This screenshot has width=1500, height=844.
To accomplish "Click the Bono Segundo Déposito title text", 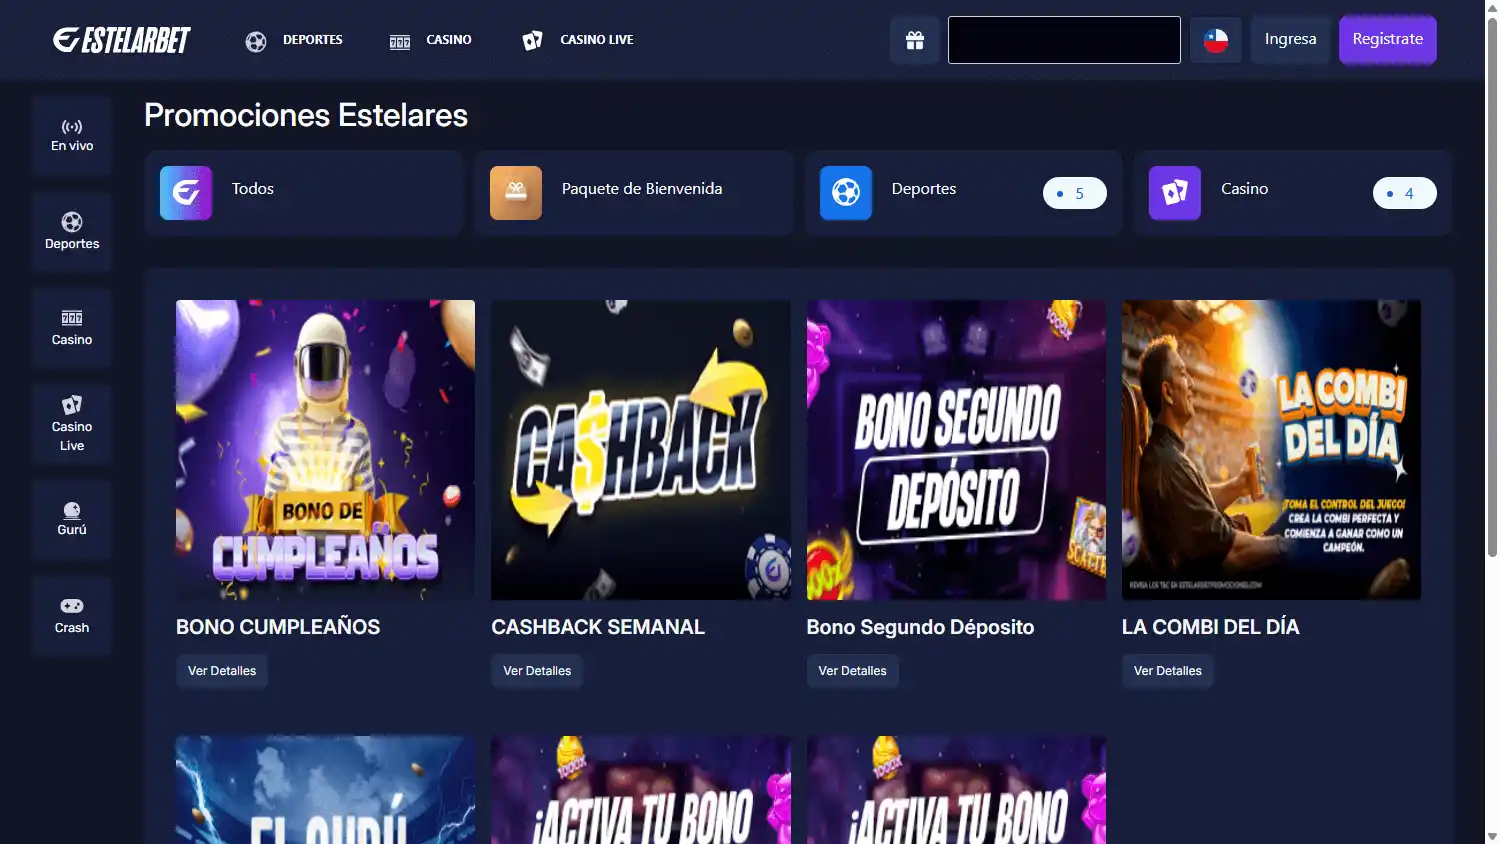I will [x=920, y=627].
